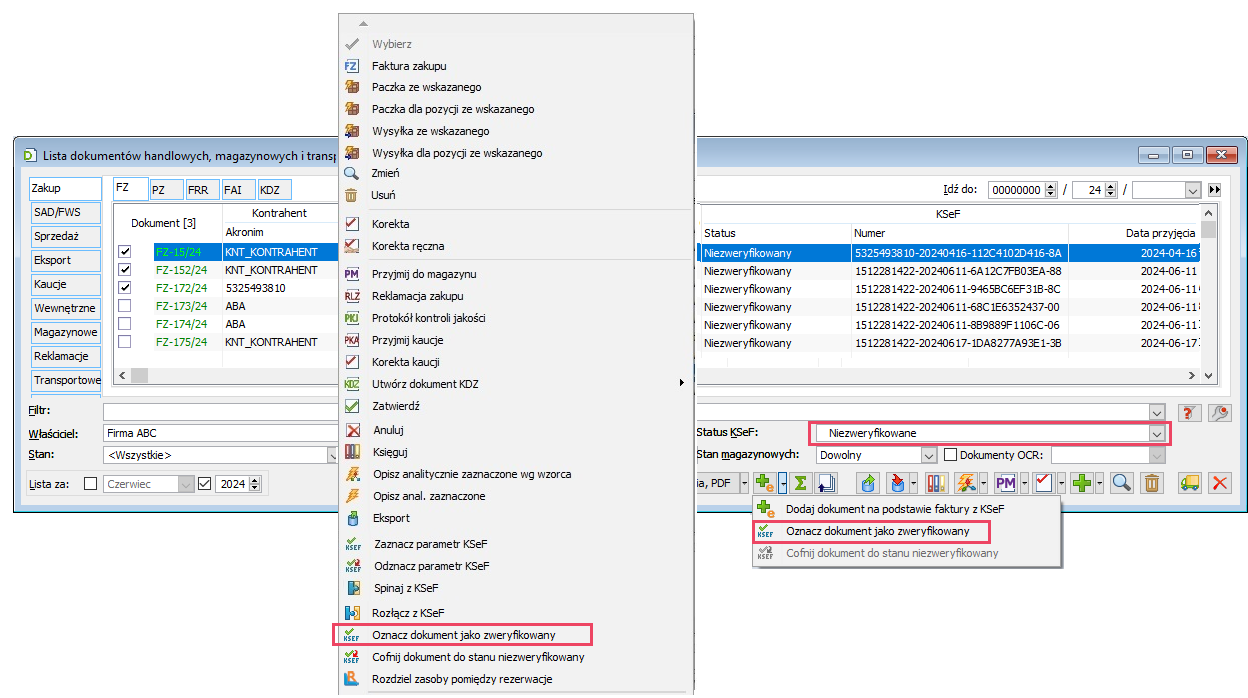Enable the Dokumenty OCR checkbox
Image resolution: width=1248 pixels, height=698 pixels.
951,455
